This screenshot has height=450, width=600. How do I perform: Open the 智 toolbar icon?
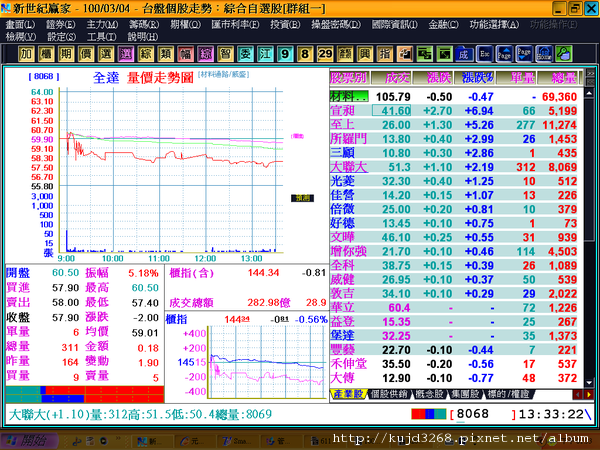(225, 54)
